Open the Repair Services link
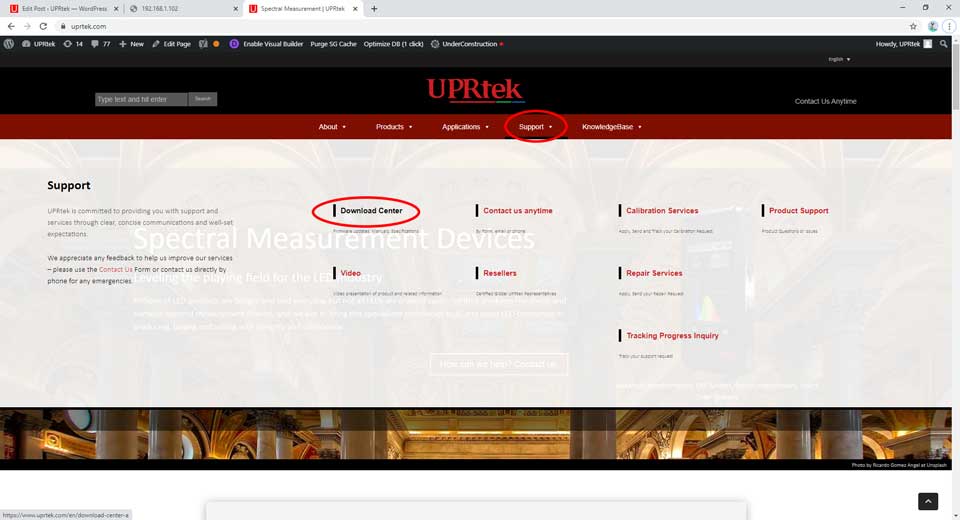 click(x=654, y=273)
